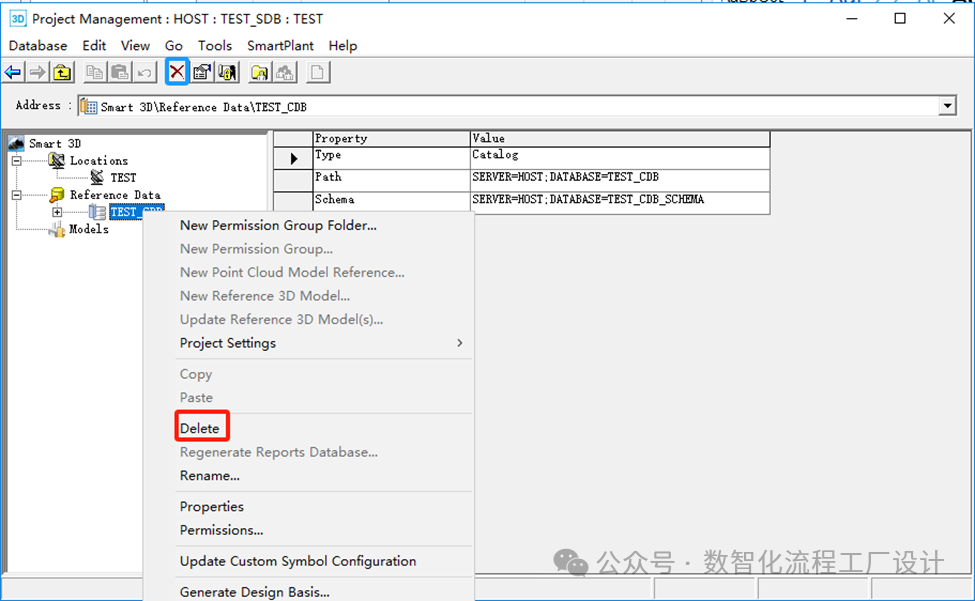Expand the Project Settings submenu arrow
This screenshot has width=975, height=601.
460,343
